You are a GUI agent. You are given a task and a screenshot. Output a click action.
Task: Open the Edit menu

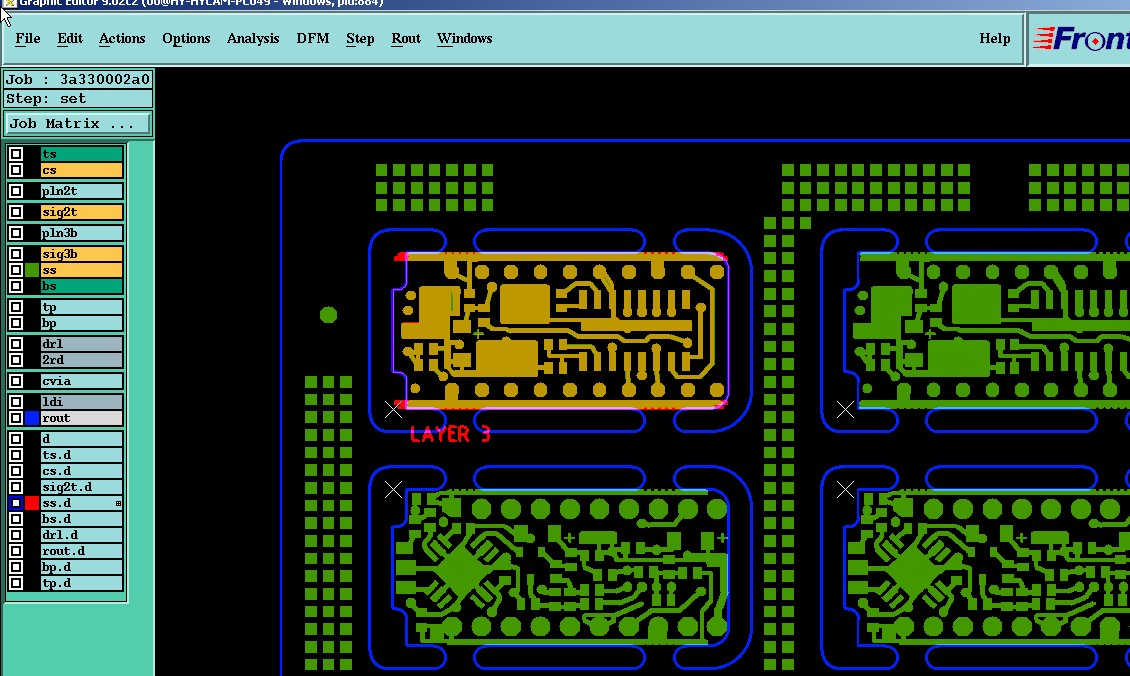70,39
